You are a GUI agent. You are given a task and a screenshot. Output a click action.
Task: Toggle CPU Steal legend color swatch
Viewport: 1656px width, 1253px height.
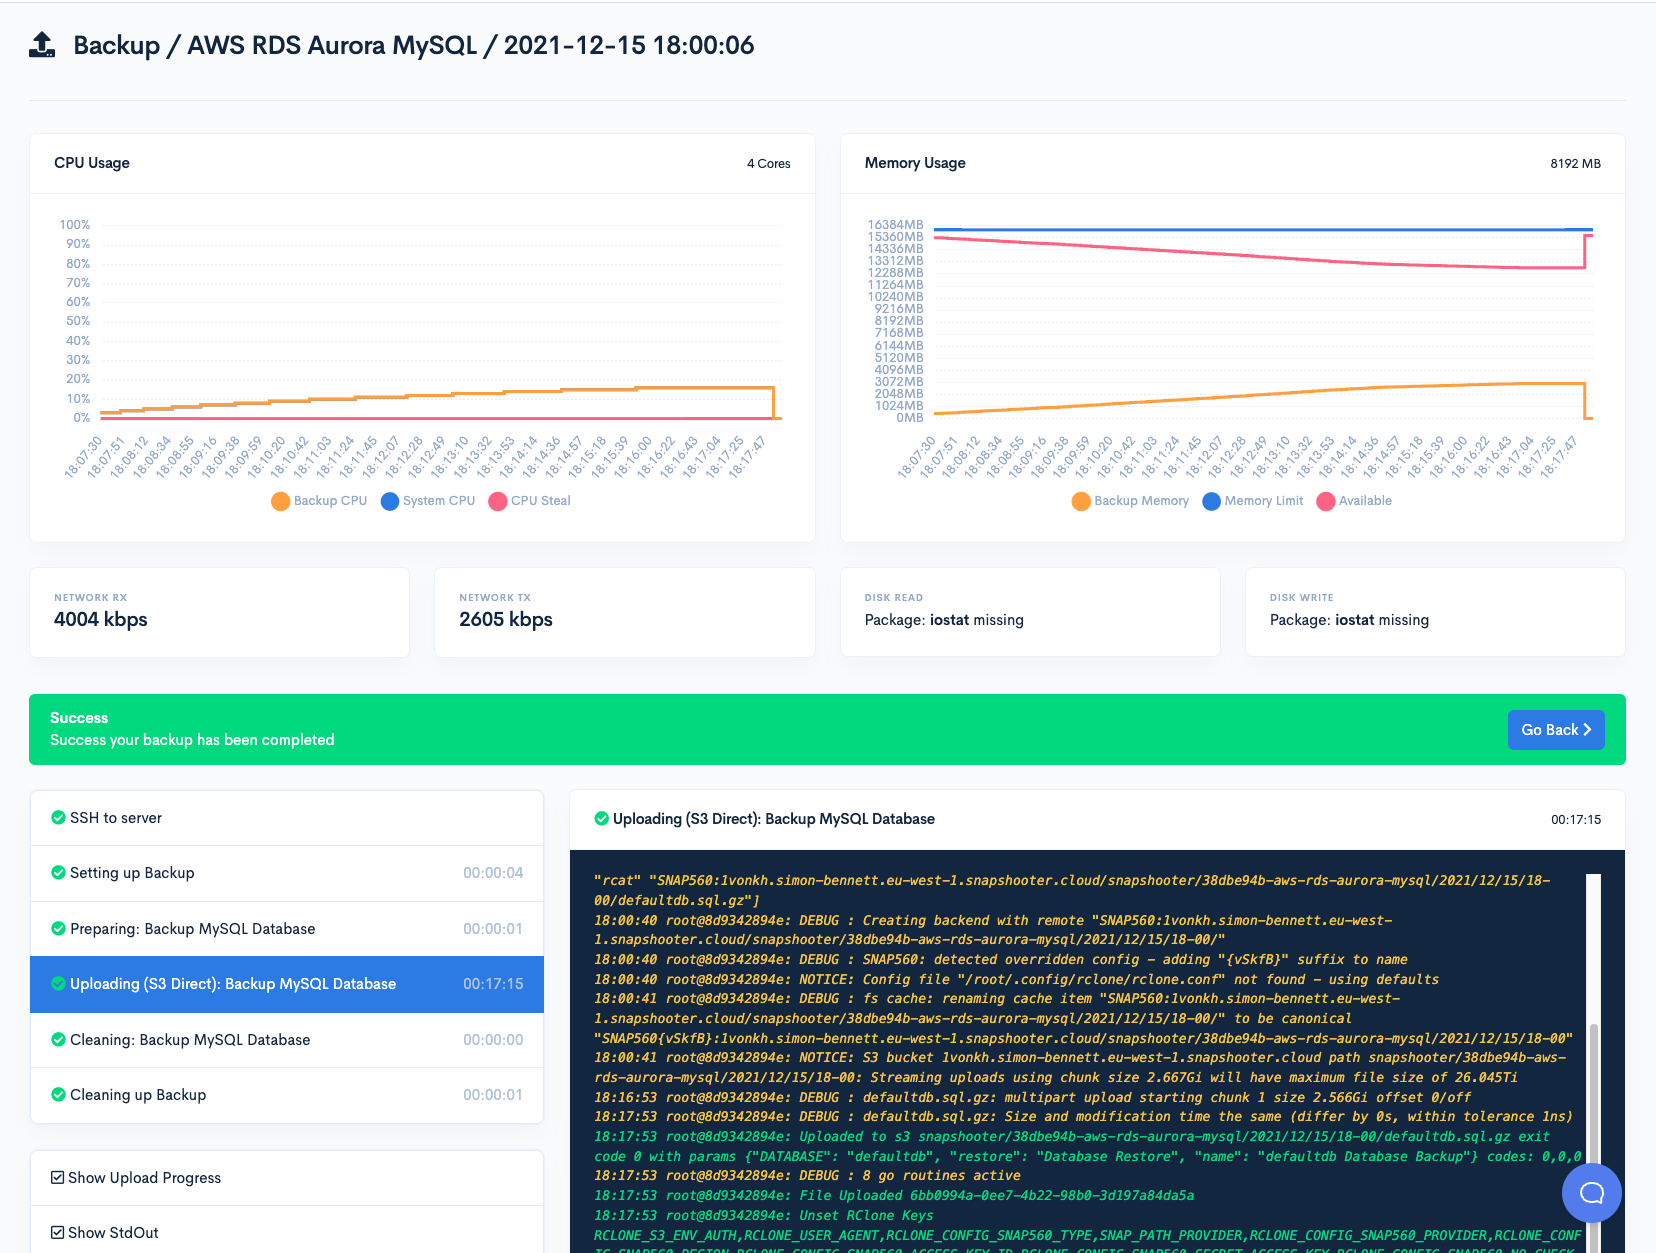498,501
